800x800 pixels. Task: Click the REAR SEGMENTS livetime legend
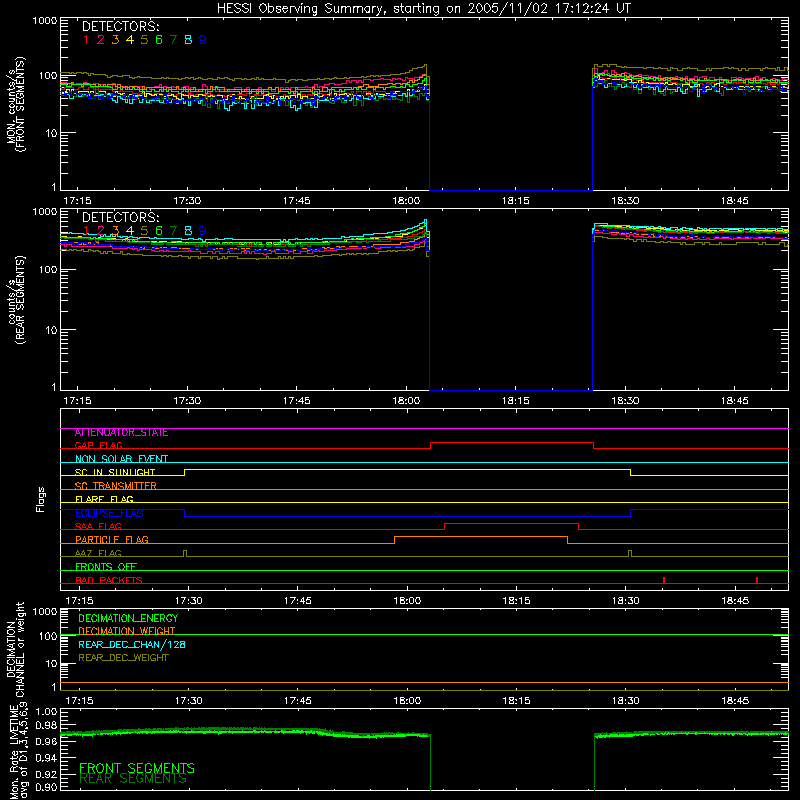point(133,779)
